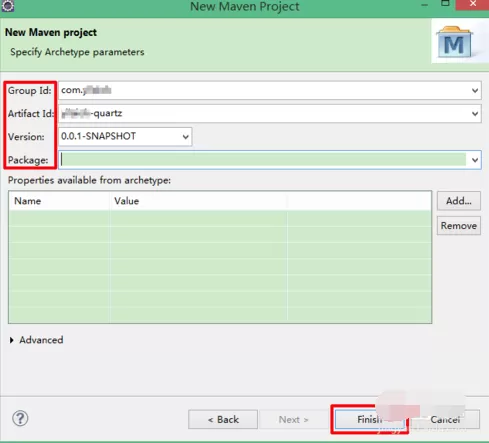Open the Artifact Id dropdown arrow

pos(475,114)
